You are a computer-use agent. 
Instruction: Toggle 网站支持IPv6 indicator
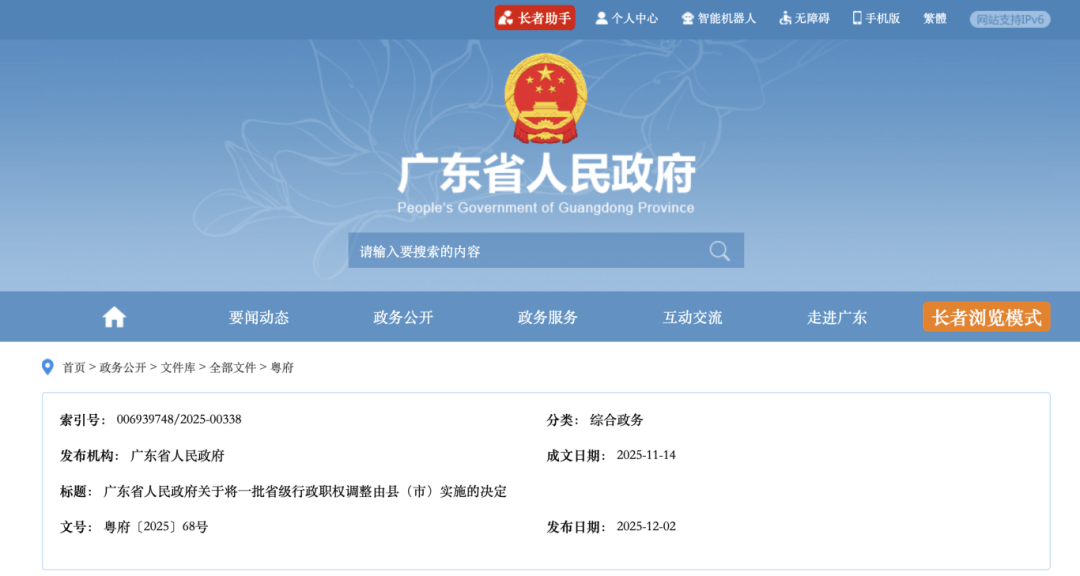(1012, 17)
